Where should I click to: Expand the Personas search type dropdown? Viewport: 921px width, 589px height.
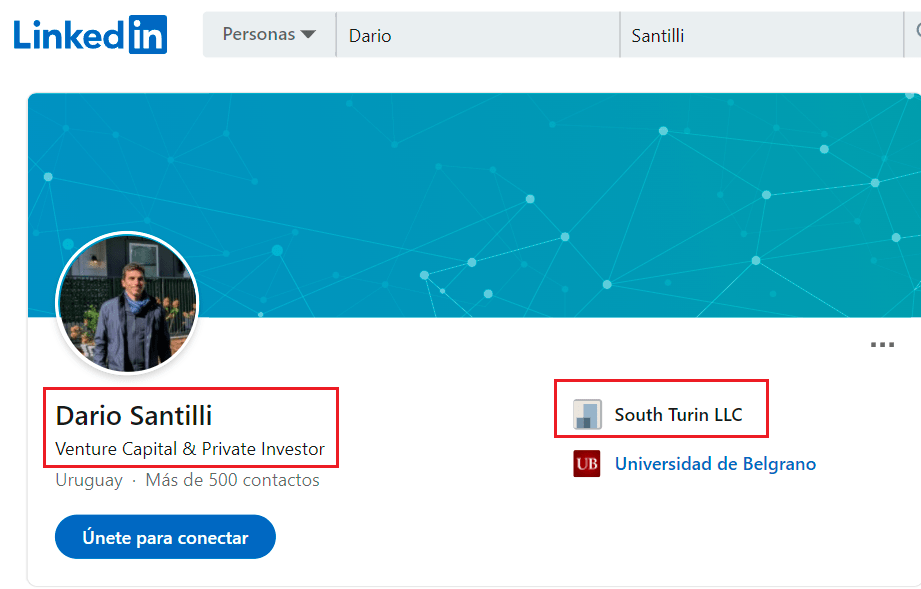[x=269, y=35]
